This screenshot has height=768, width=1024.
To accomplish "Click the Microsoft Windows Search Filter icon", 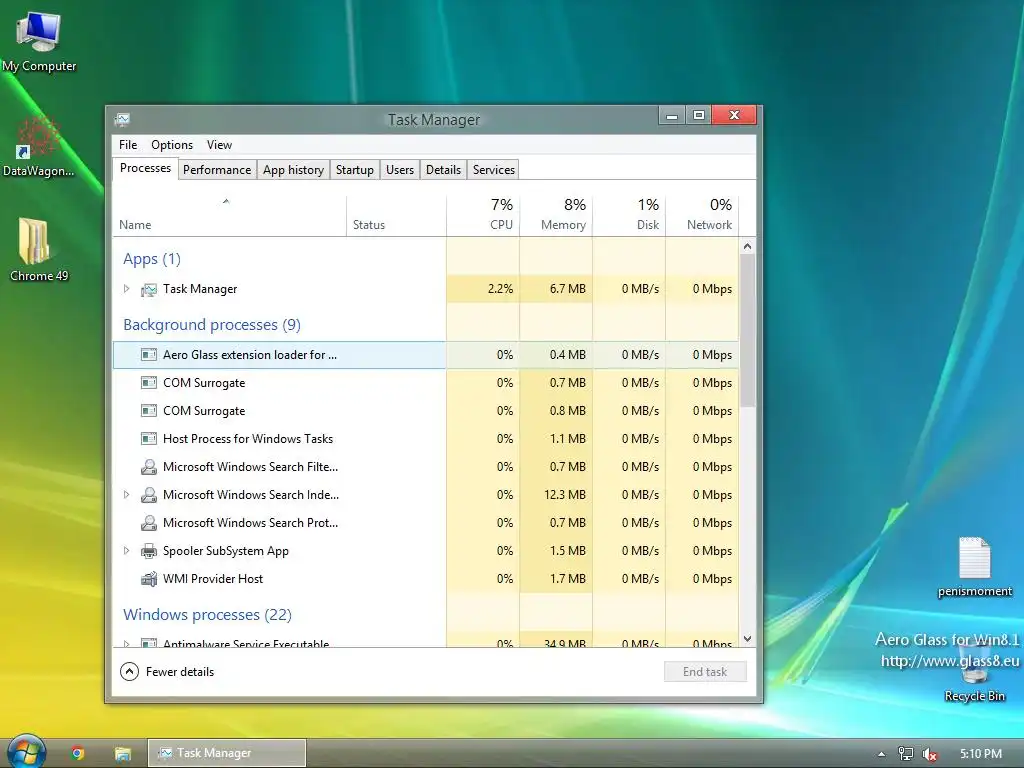I will [x=149, y=467].
